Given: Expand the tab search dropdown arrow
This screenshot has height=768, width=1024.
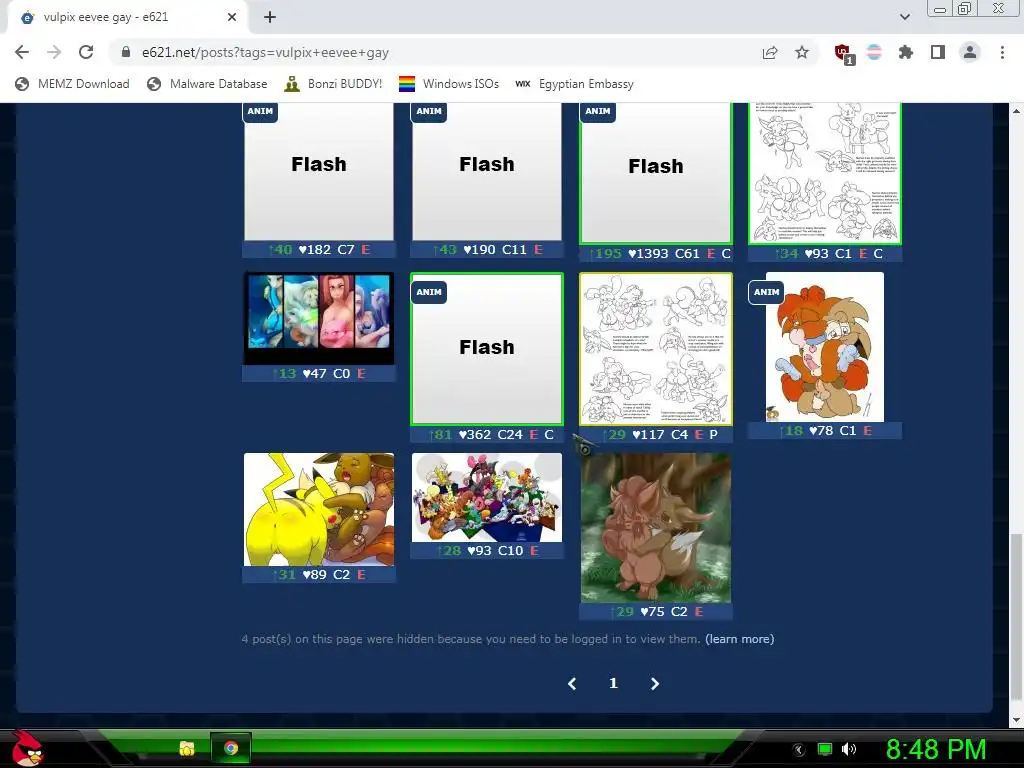Looking at the screenshot, I should tap(904, 17).
